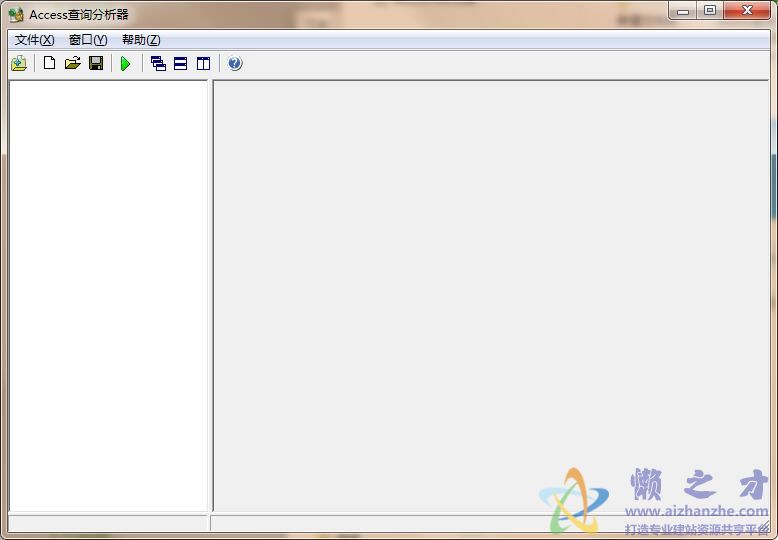Maximize the Access查询分析器 window

point(710,10)
